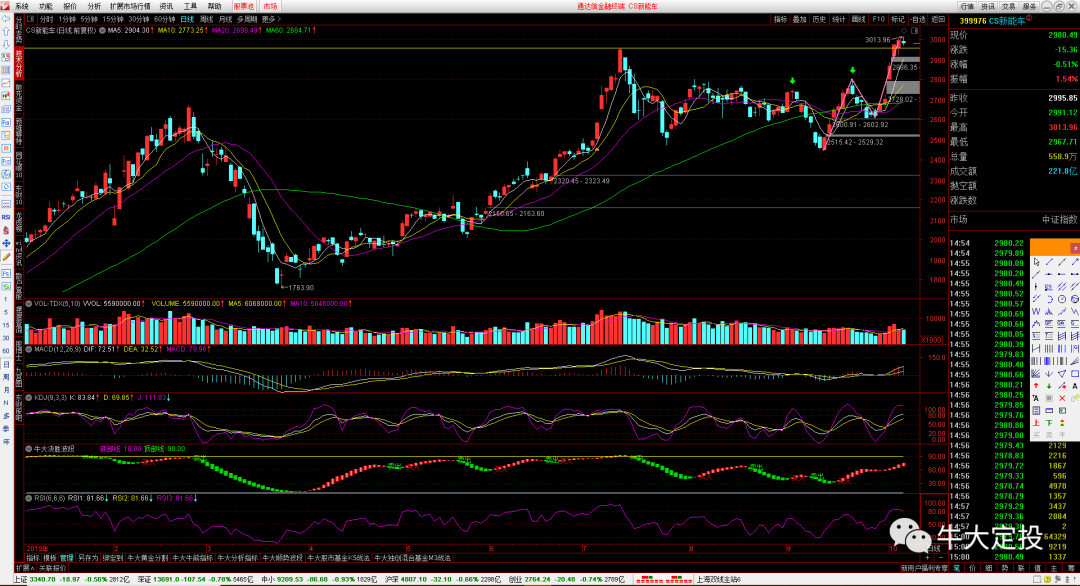This screenshot has width=1080, height=586.
Task: Open the 历史 history toolbar button
Action: click(x=819, y=19)
